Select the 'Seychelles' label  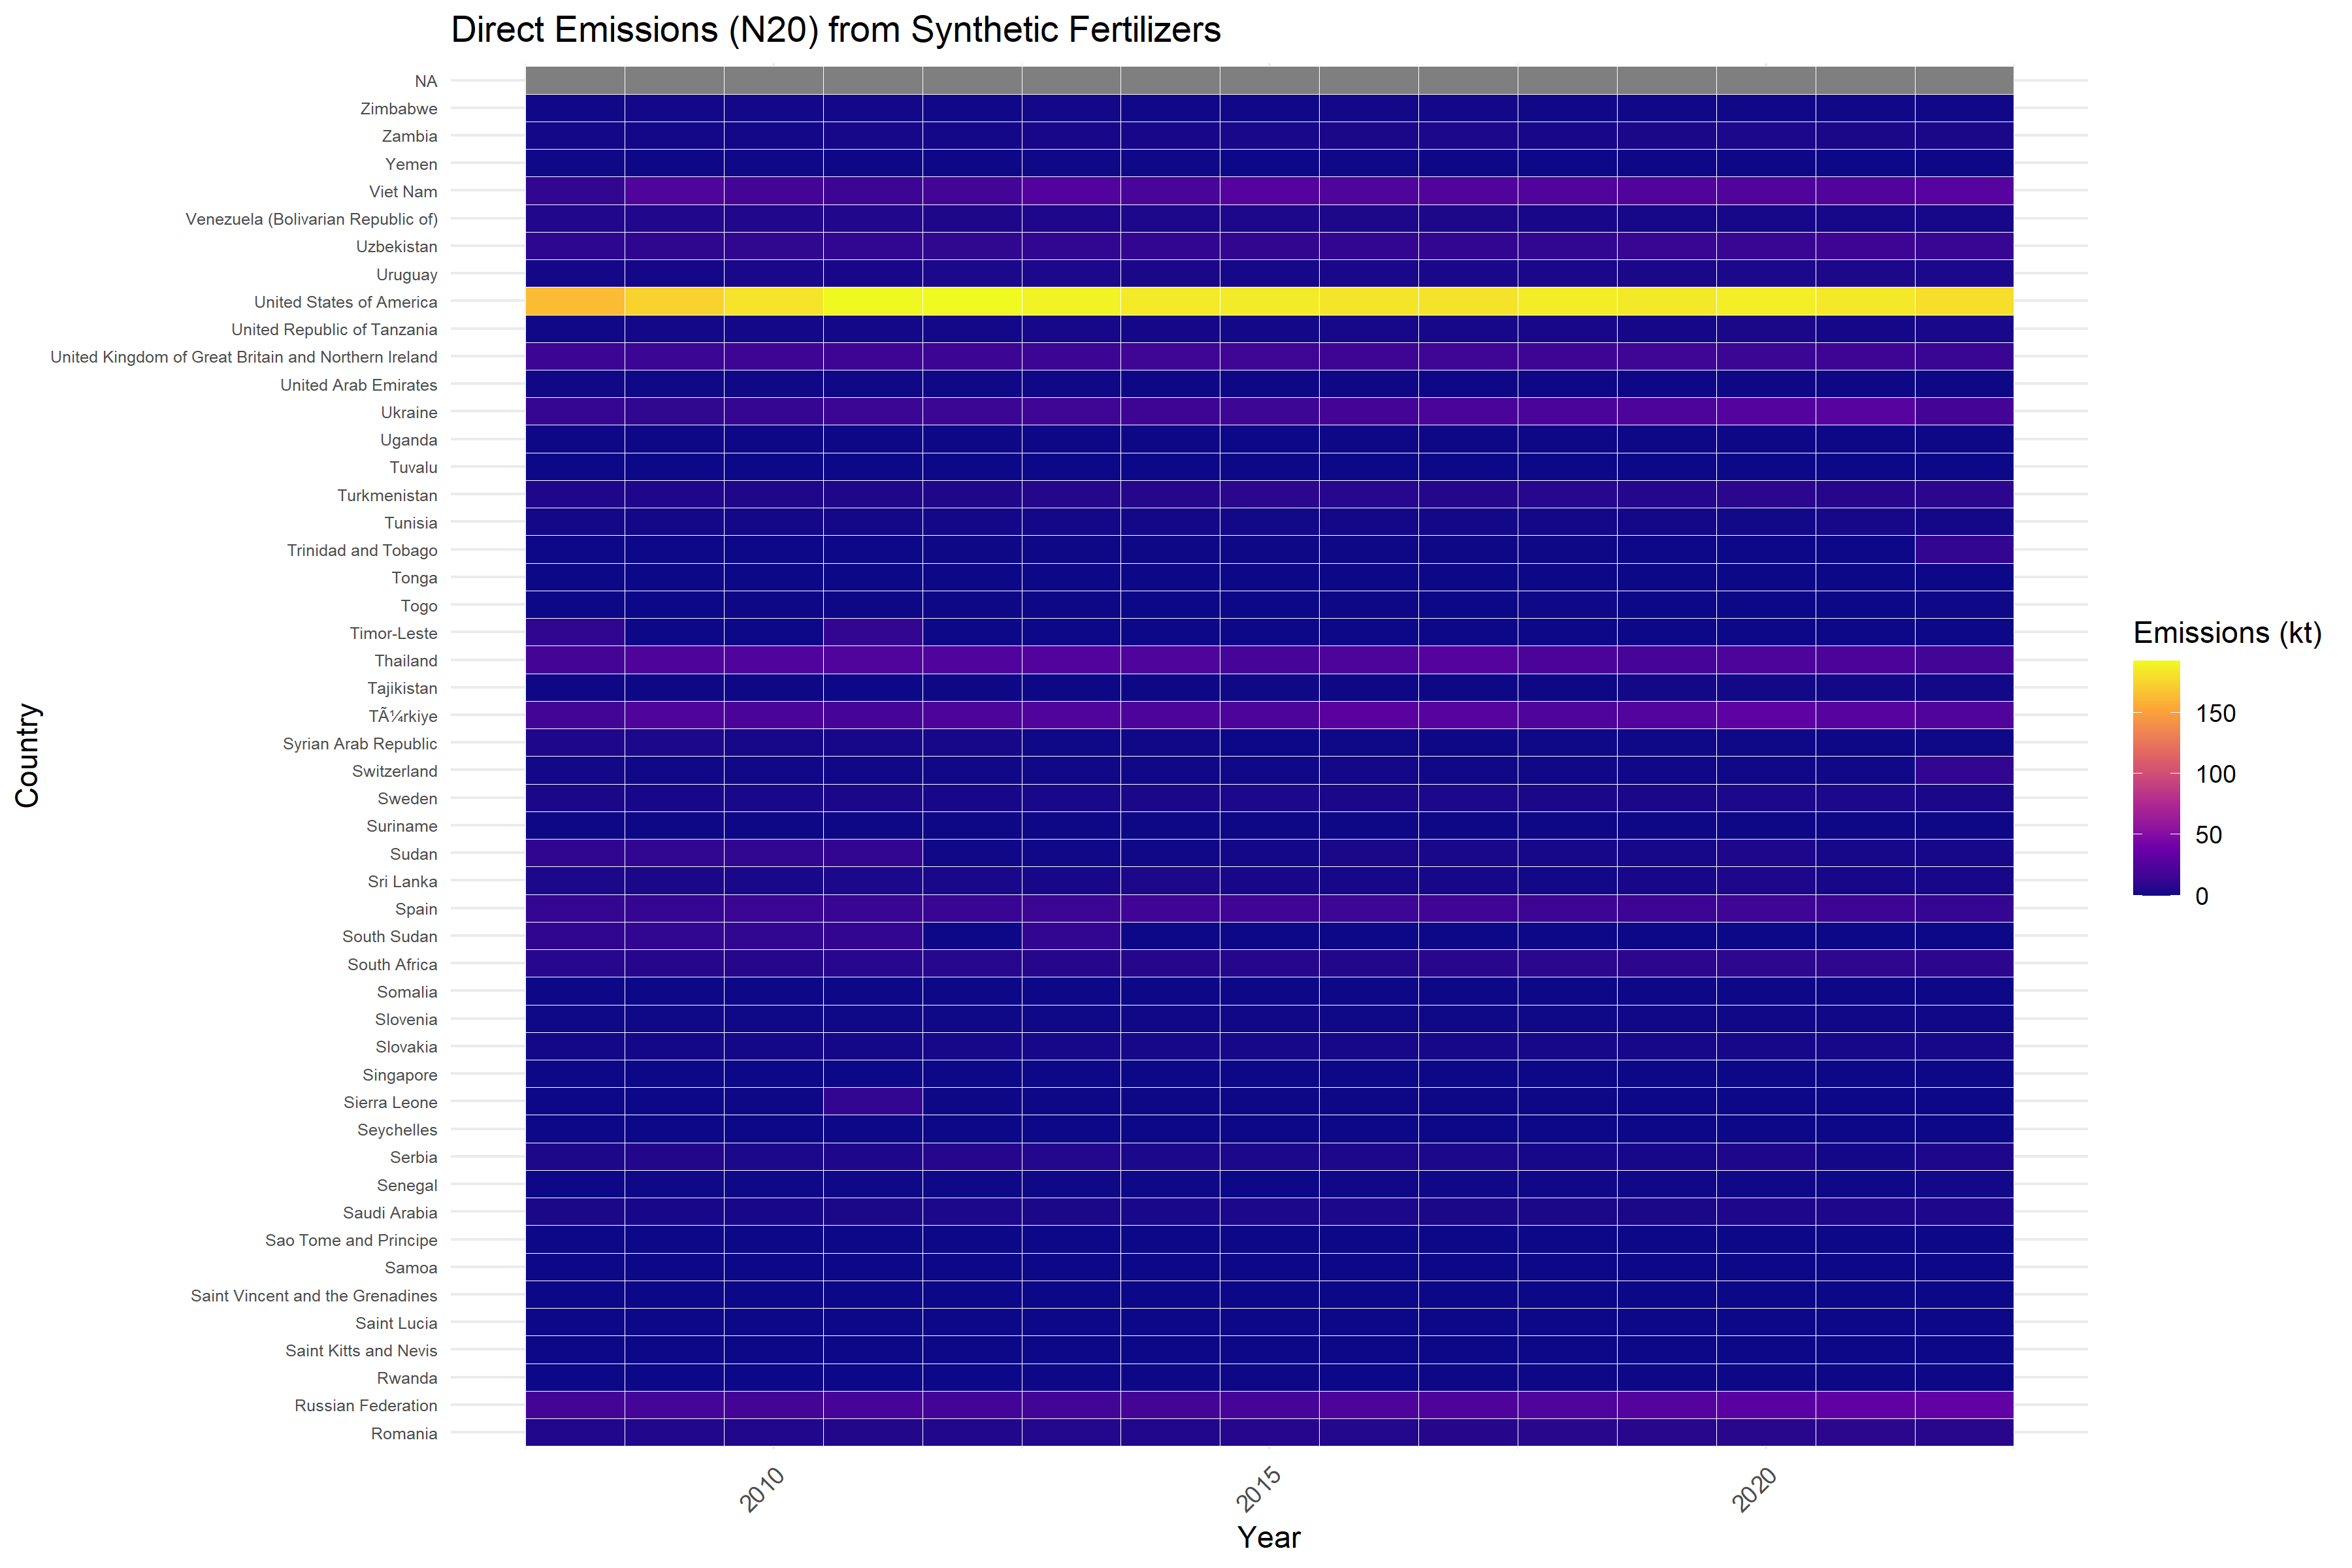pyautogui.click(x=398, y=1130)
